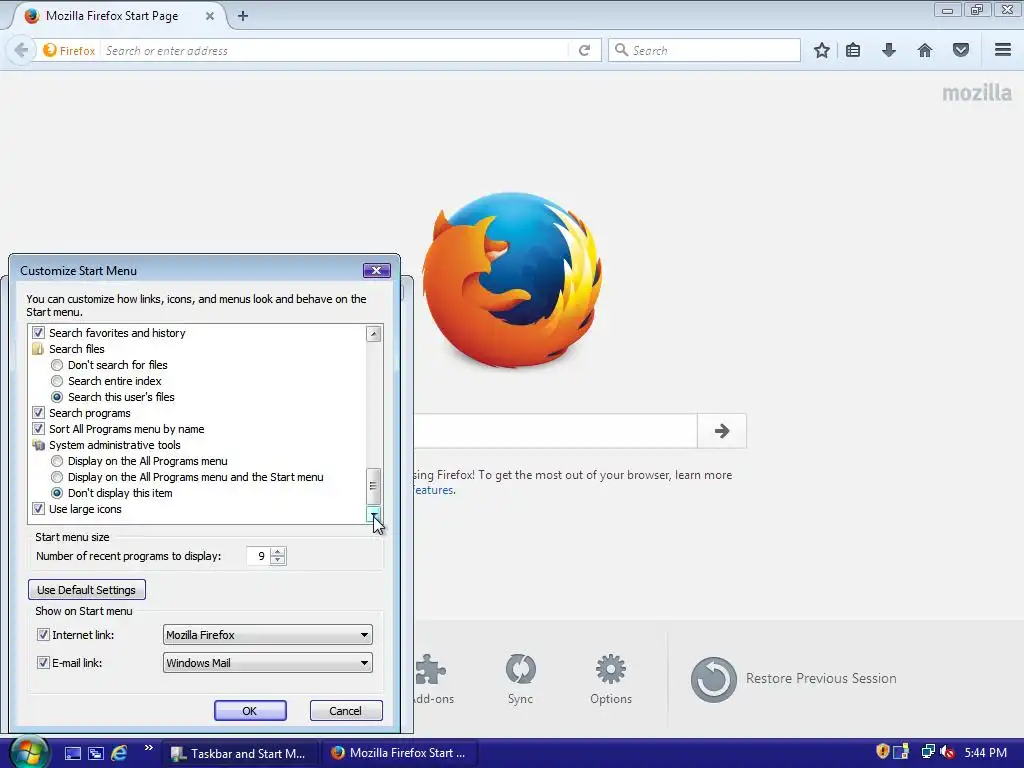Select Display on the All Programs menu

57,461
